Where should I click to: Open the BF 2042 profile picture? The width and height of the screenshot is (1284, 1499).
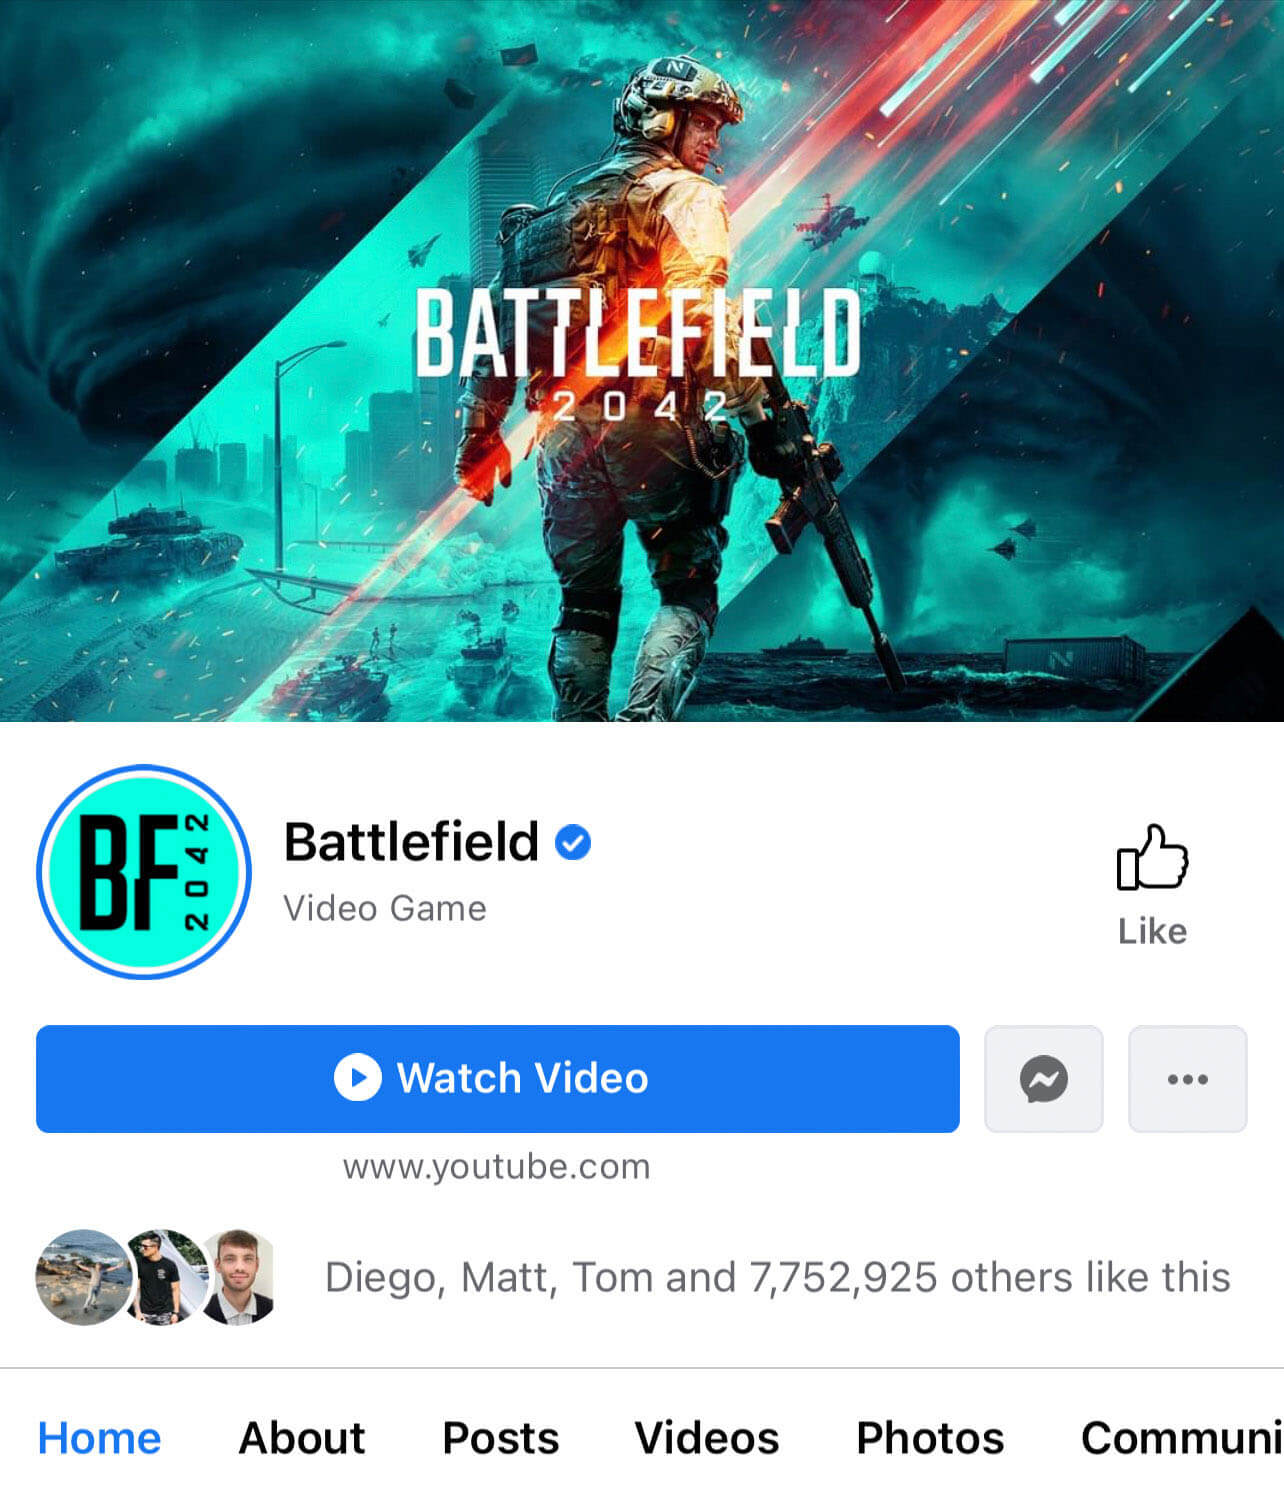(144, 871)
